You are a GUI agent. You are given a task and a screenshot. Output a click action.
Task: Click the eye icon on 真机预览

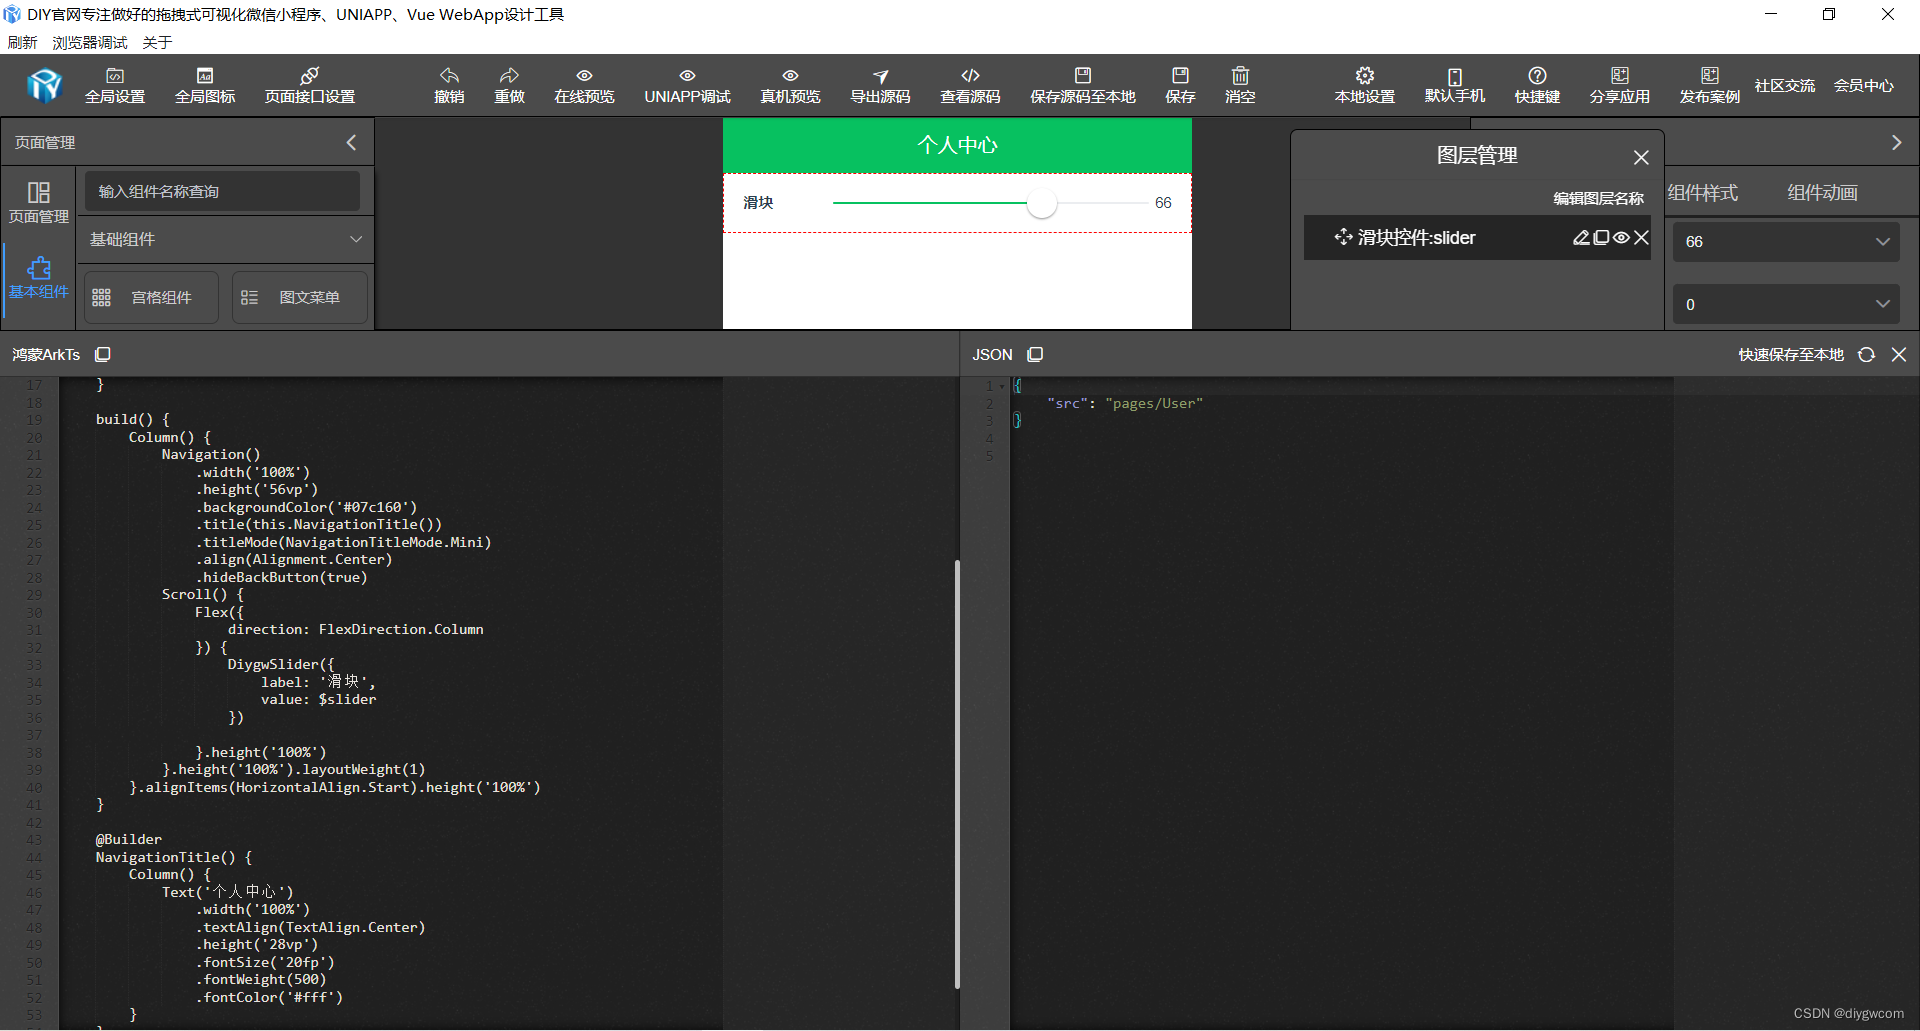[790, 76]
